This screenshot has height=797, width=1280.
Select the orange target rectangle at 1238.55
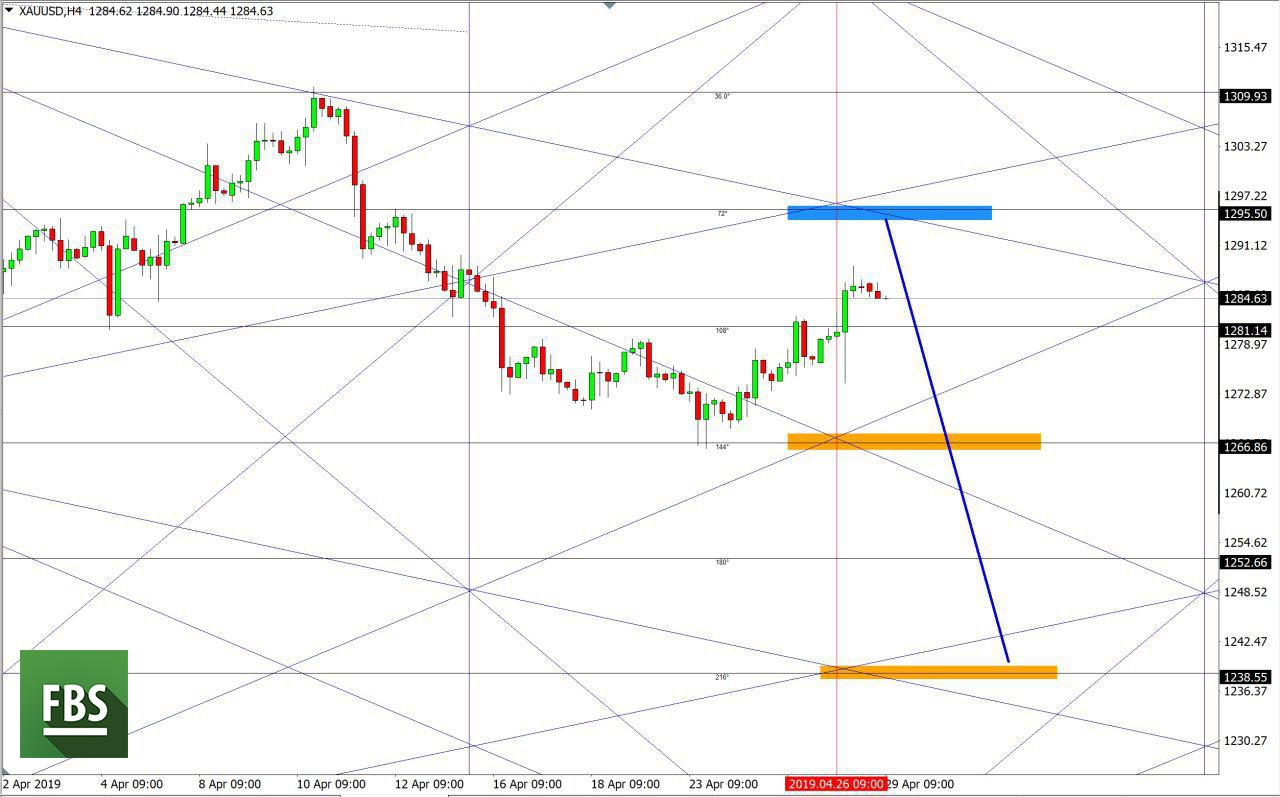938,672
